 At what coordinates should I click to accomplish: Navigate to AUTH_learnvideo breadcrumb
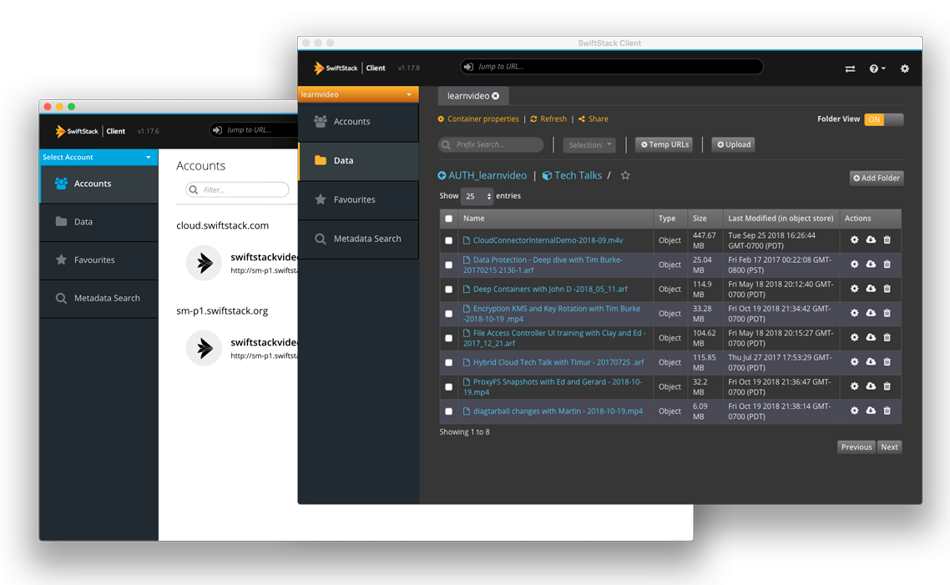coord(482,176)
